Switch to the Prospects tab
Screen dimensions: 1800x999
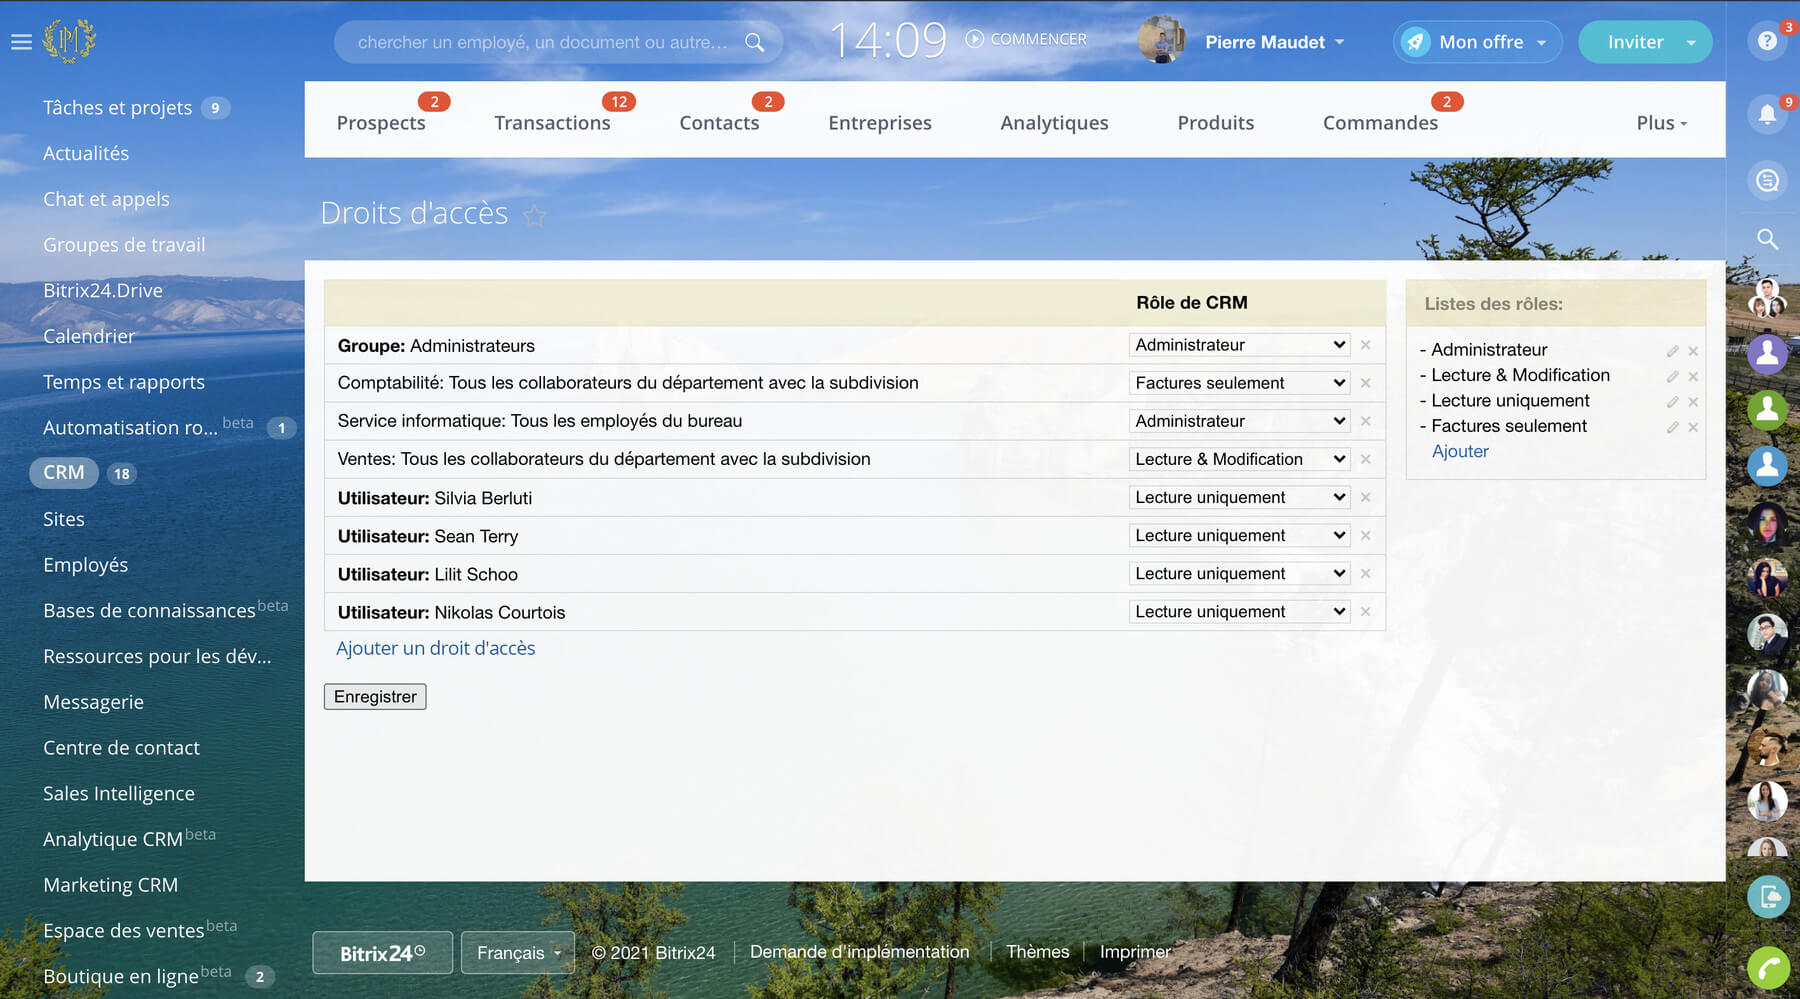click(x=381, y=123)
